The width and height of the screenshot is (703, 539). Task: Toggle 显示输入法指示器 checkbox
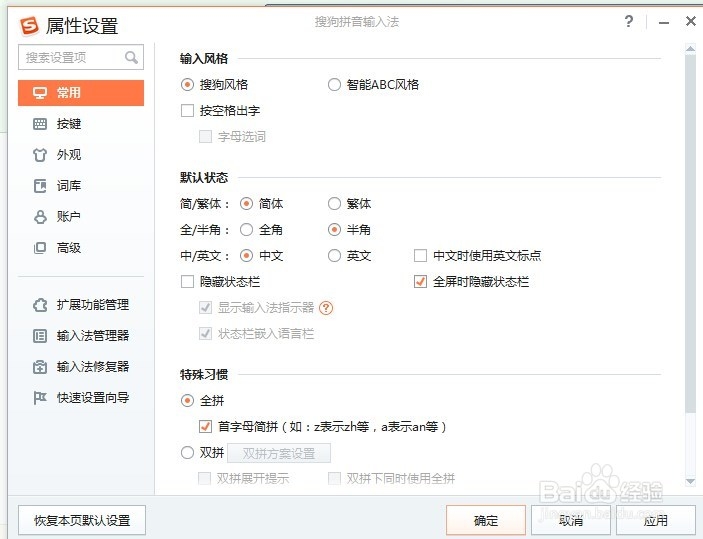tap(205, 308)
